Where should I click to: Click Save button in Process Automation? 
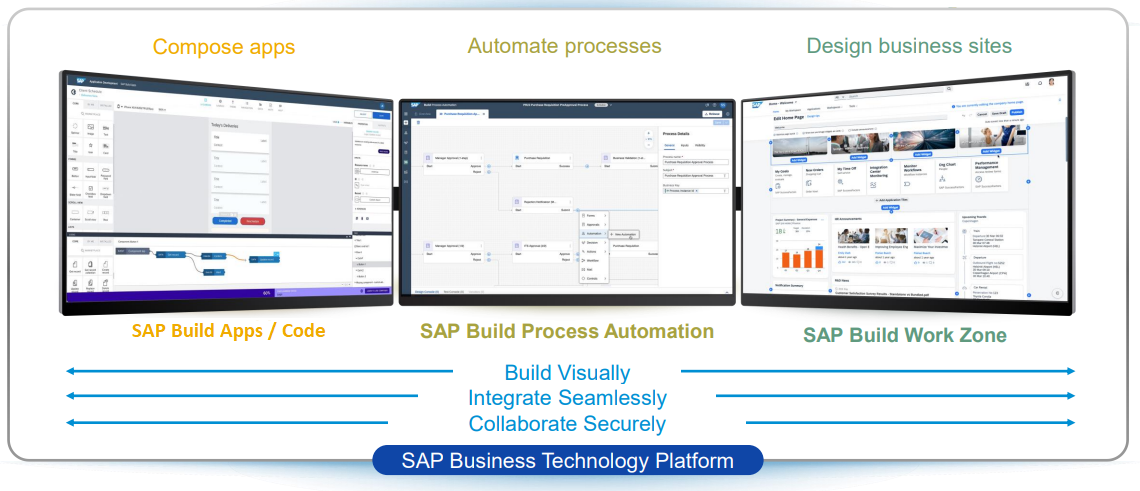(x=718, y=122)
